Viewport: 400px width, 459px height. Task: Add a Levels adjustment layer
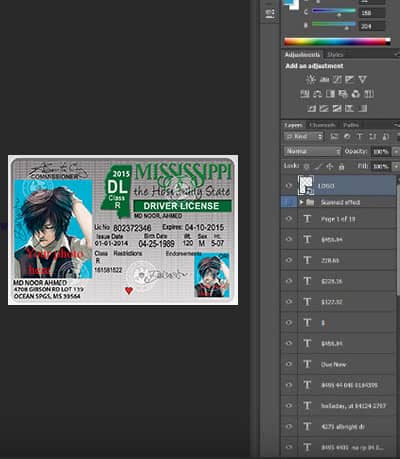click(324, 79)
